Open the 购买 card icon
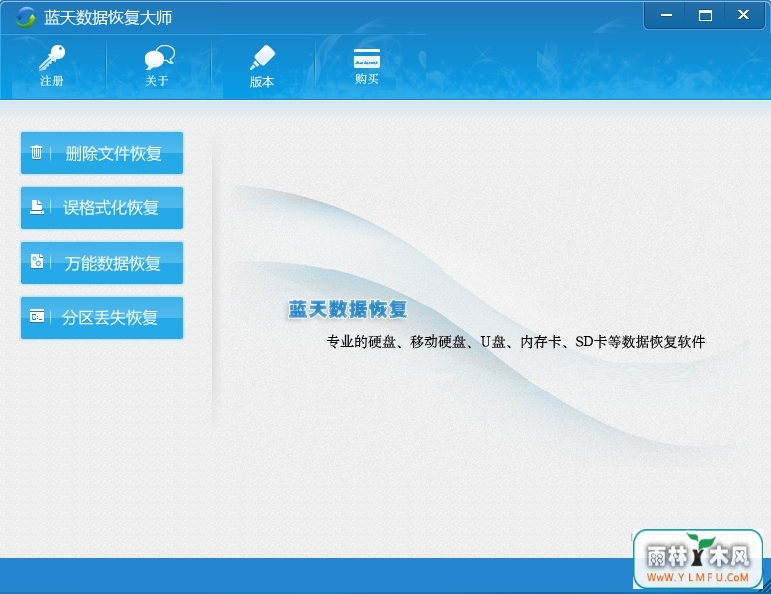 coord(367,59)
